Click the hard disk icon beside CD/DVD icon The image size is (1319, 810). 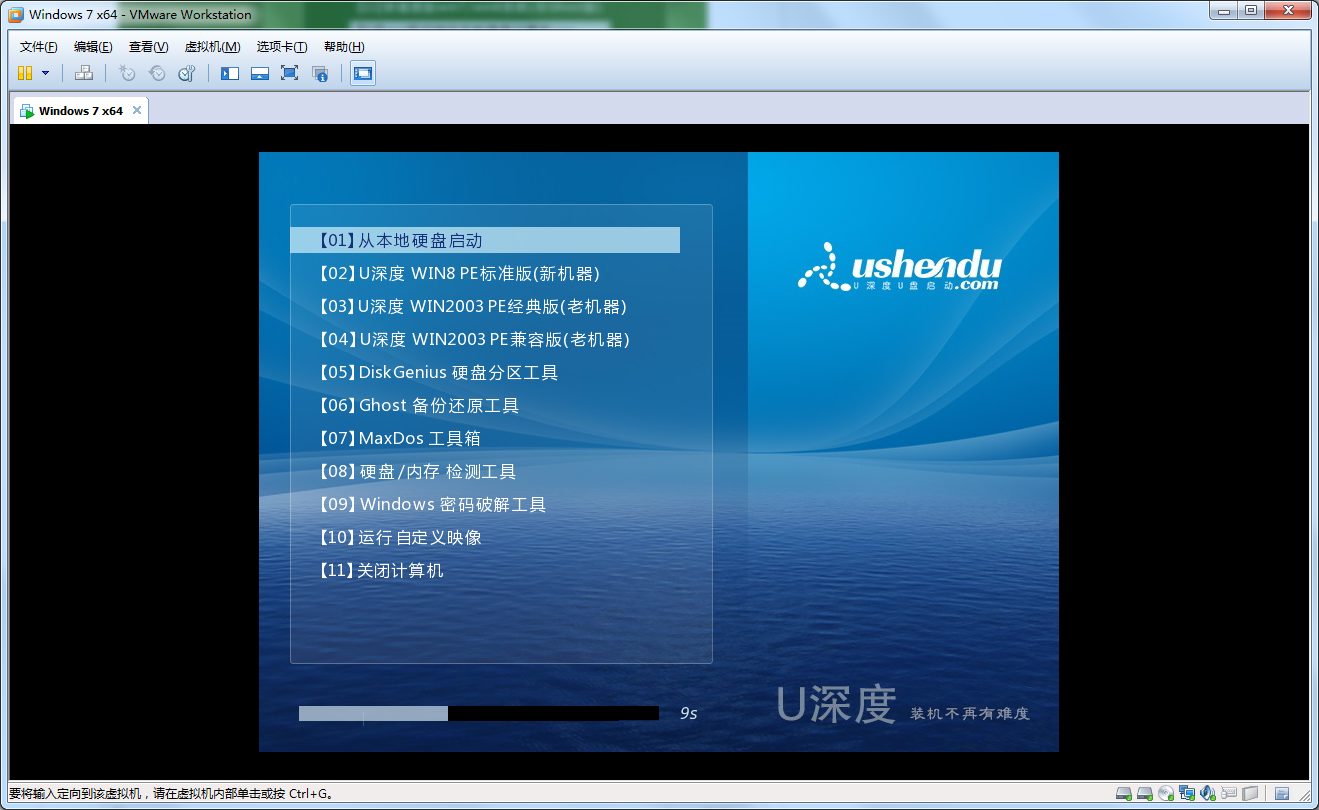click(1145, 794)
